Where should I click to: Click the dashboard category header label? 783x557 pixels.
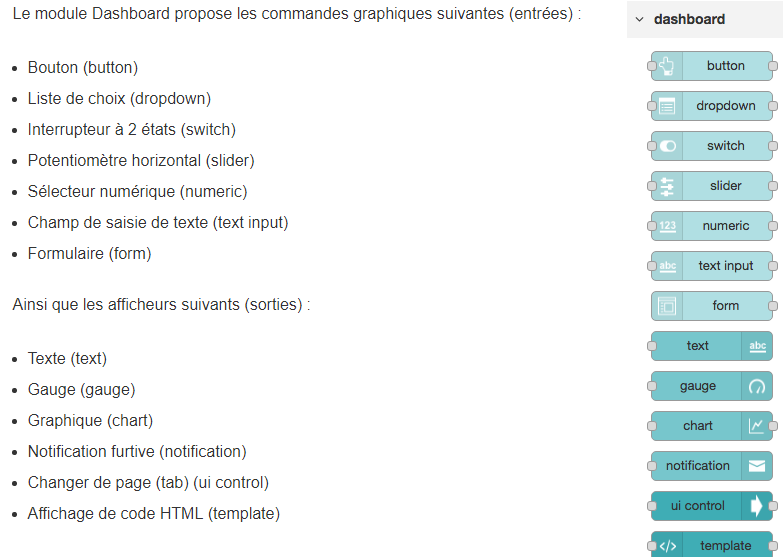[x=689, y=19]
